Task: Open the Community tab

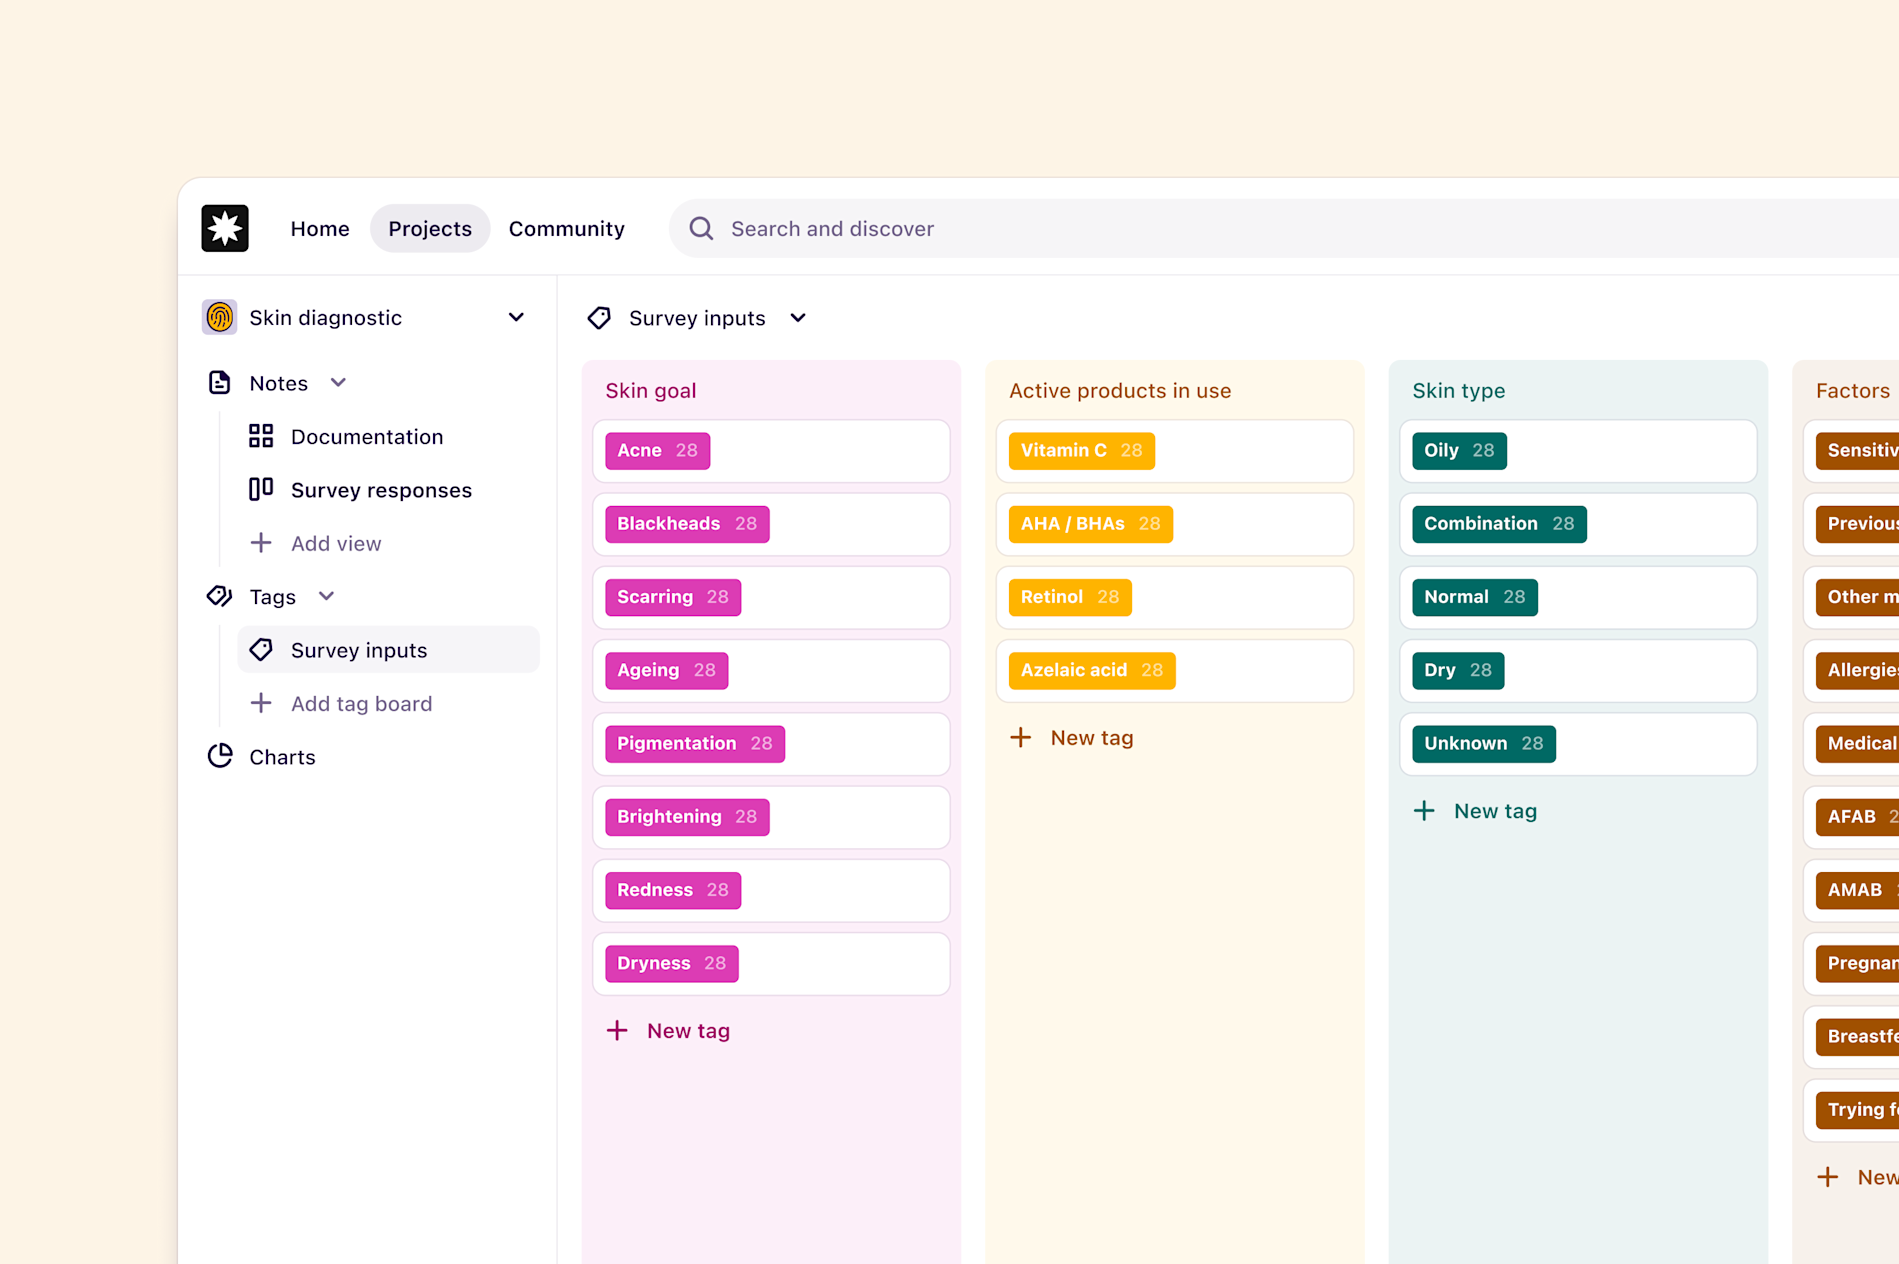Action: tap(567, 229)
